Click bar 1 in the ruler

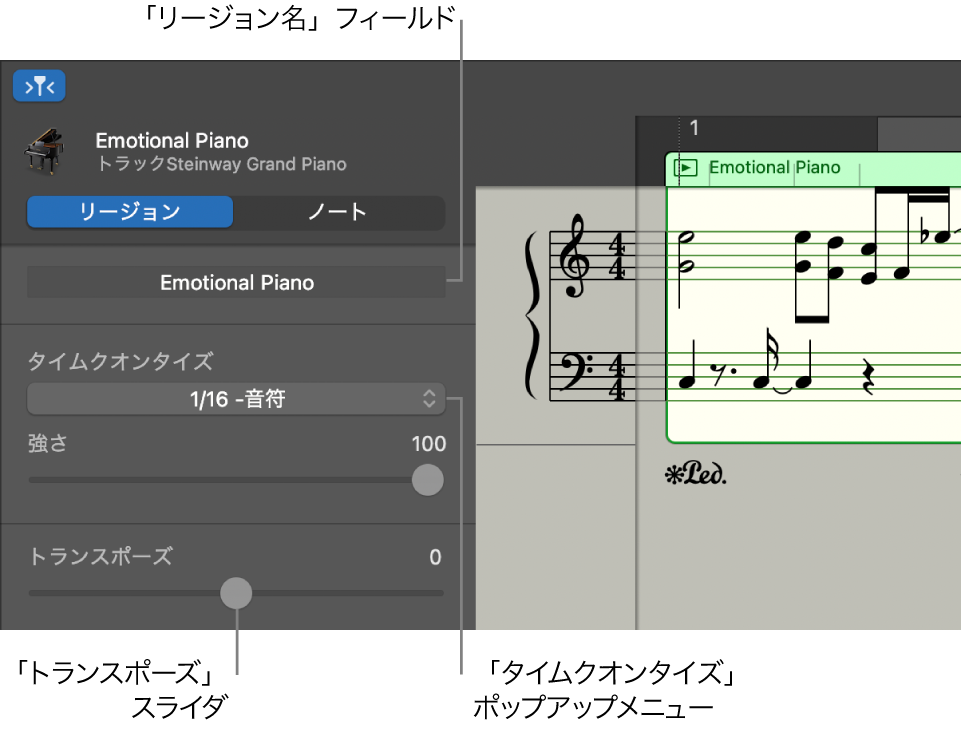[x=694, y=128]
